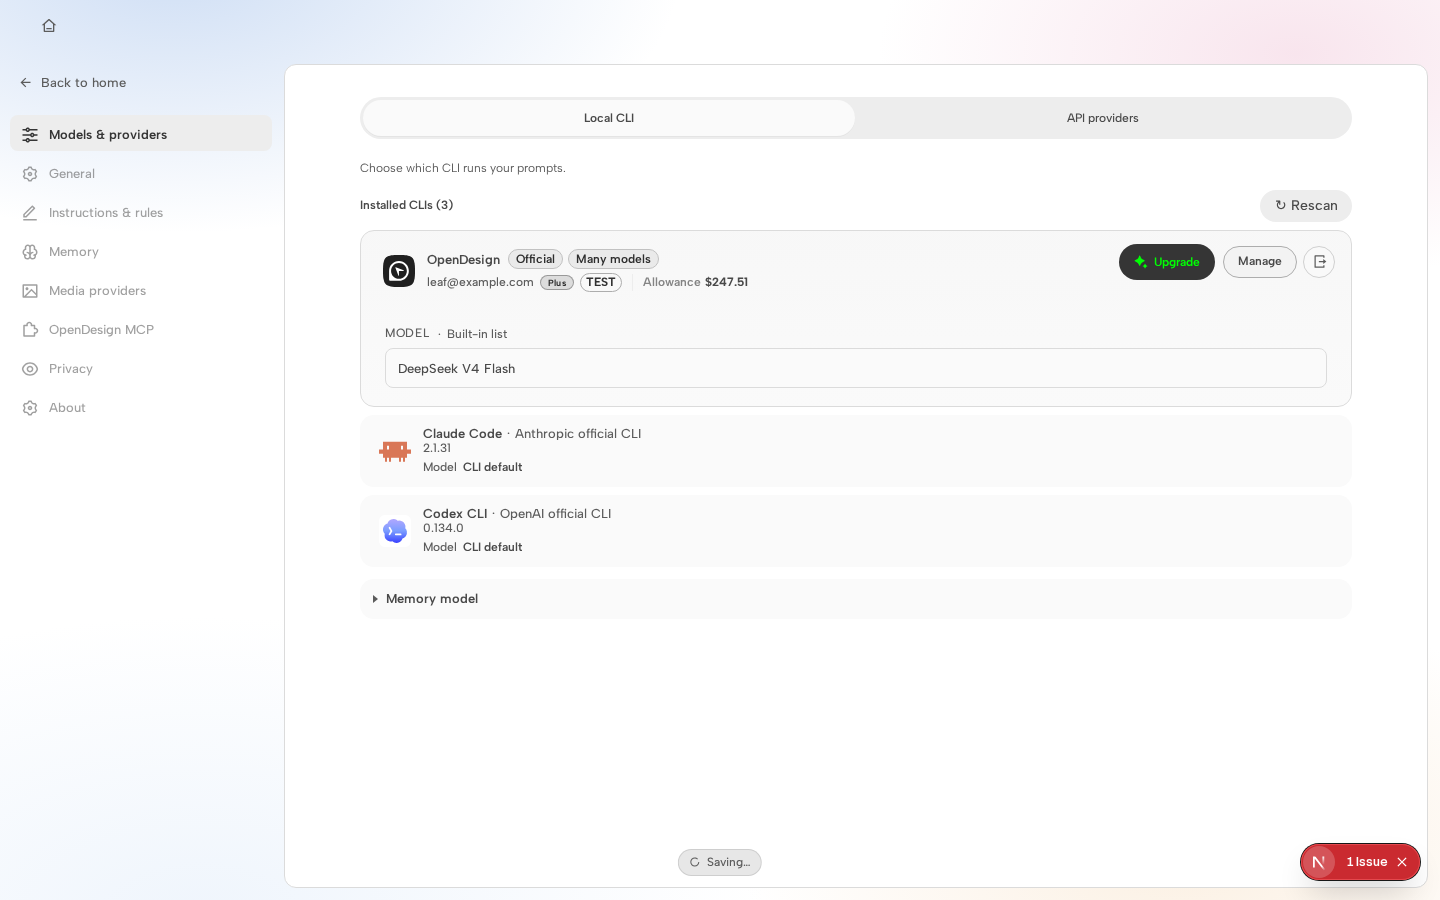Open the General settings section
This screenshot has width=1440, height=900.
pyautogui.click(x=141, y=174)
